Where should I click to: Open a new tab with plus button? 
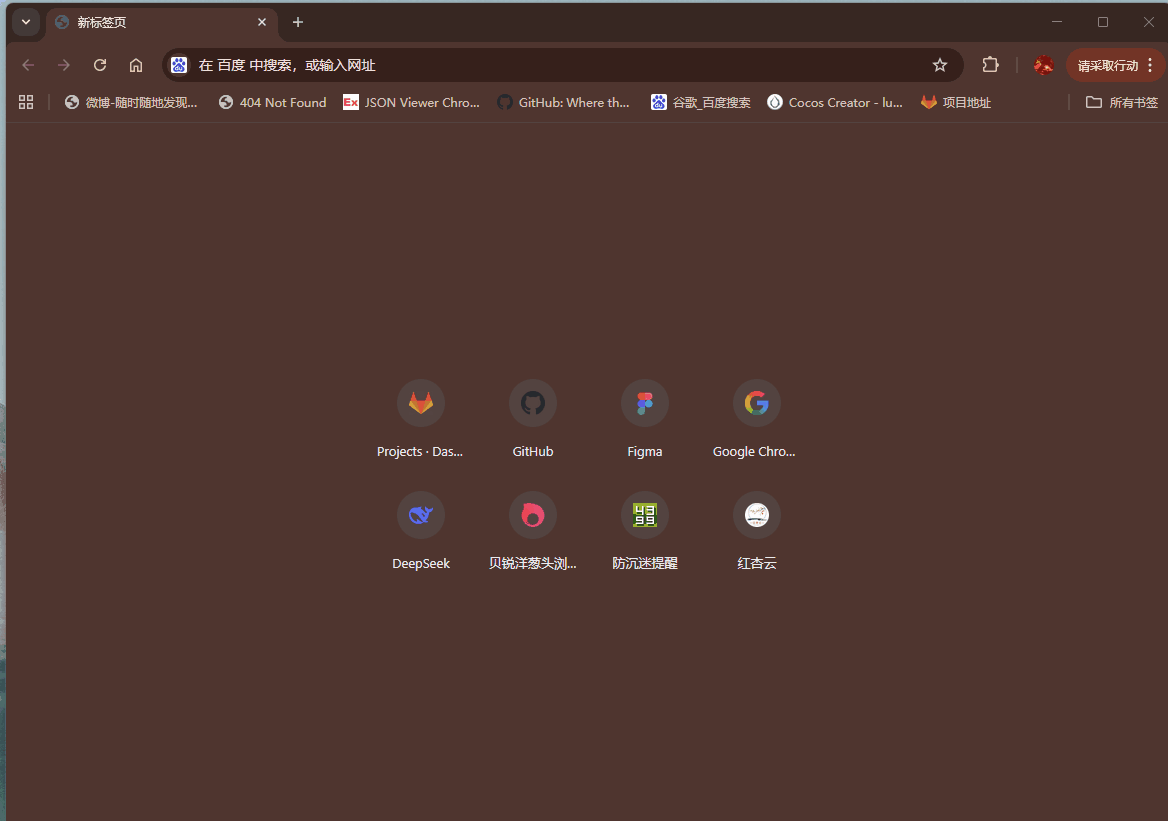298,22
